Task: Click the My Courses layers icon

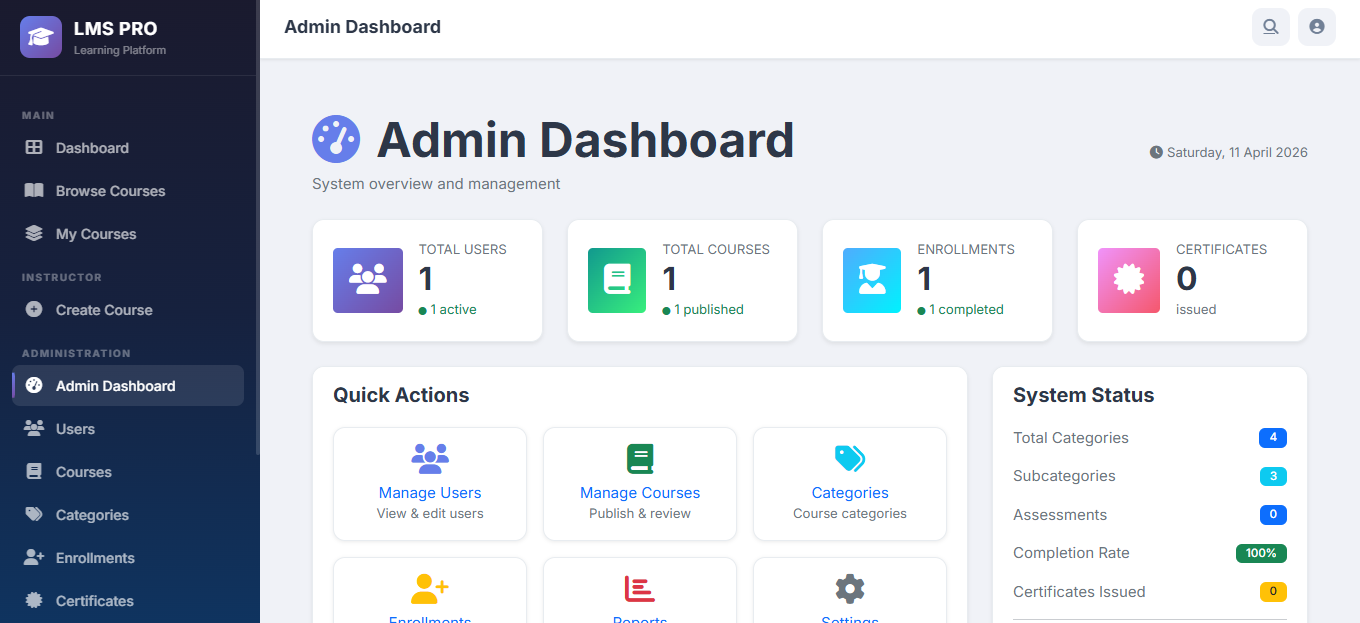Action: click(34, 234)
